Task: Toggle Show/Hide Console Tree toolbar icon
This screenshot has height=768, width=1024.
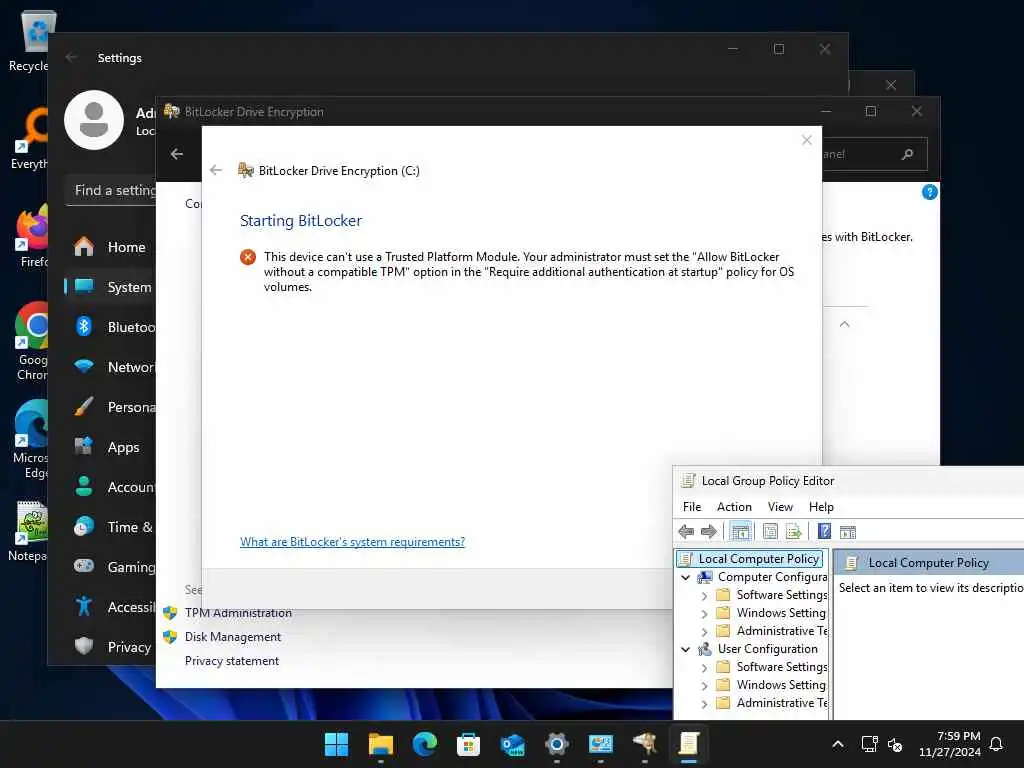Action: coord(741,532)
